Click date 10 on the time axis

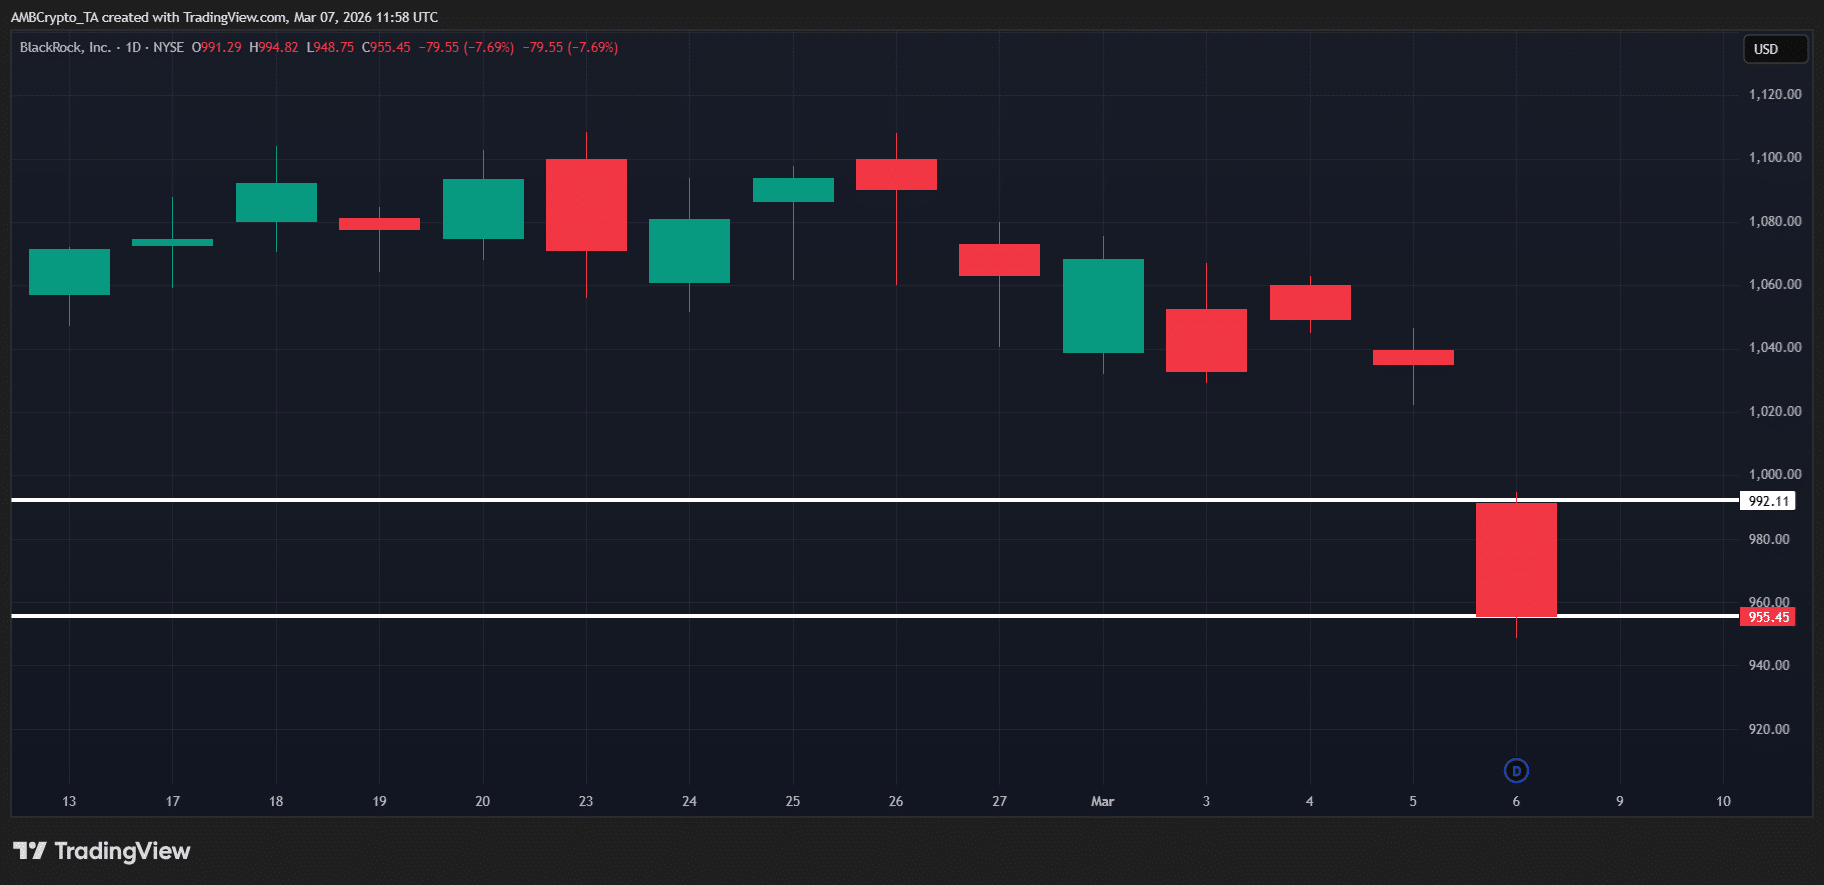pyautogui.click(x=1723, y=801)
